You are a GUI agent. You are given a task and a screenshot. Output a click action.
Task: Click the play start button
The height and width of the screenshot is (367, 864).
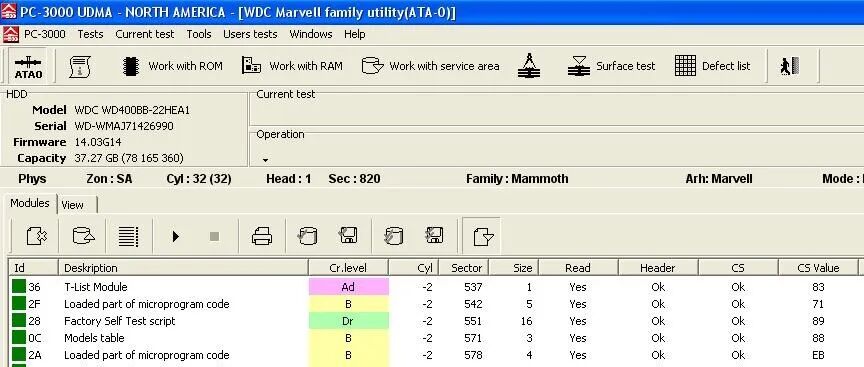tap(176, 236)
